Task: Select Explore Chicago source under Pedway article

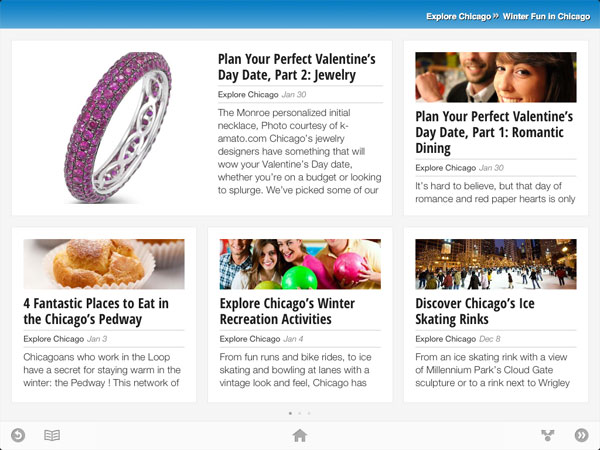Action: [x=54, y=339]
